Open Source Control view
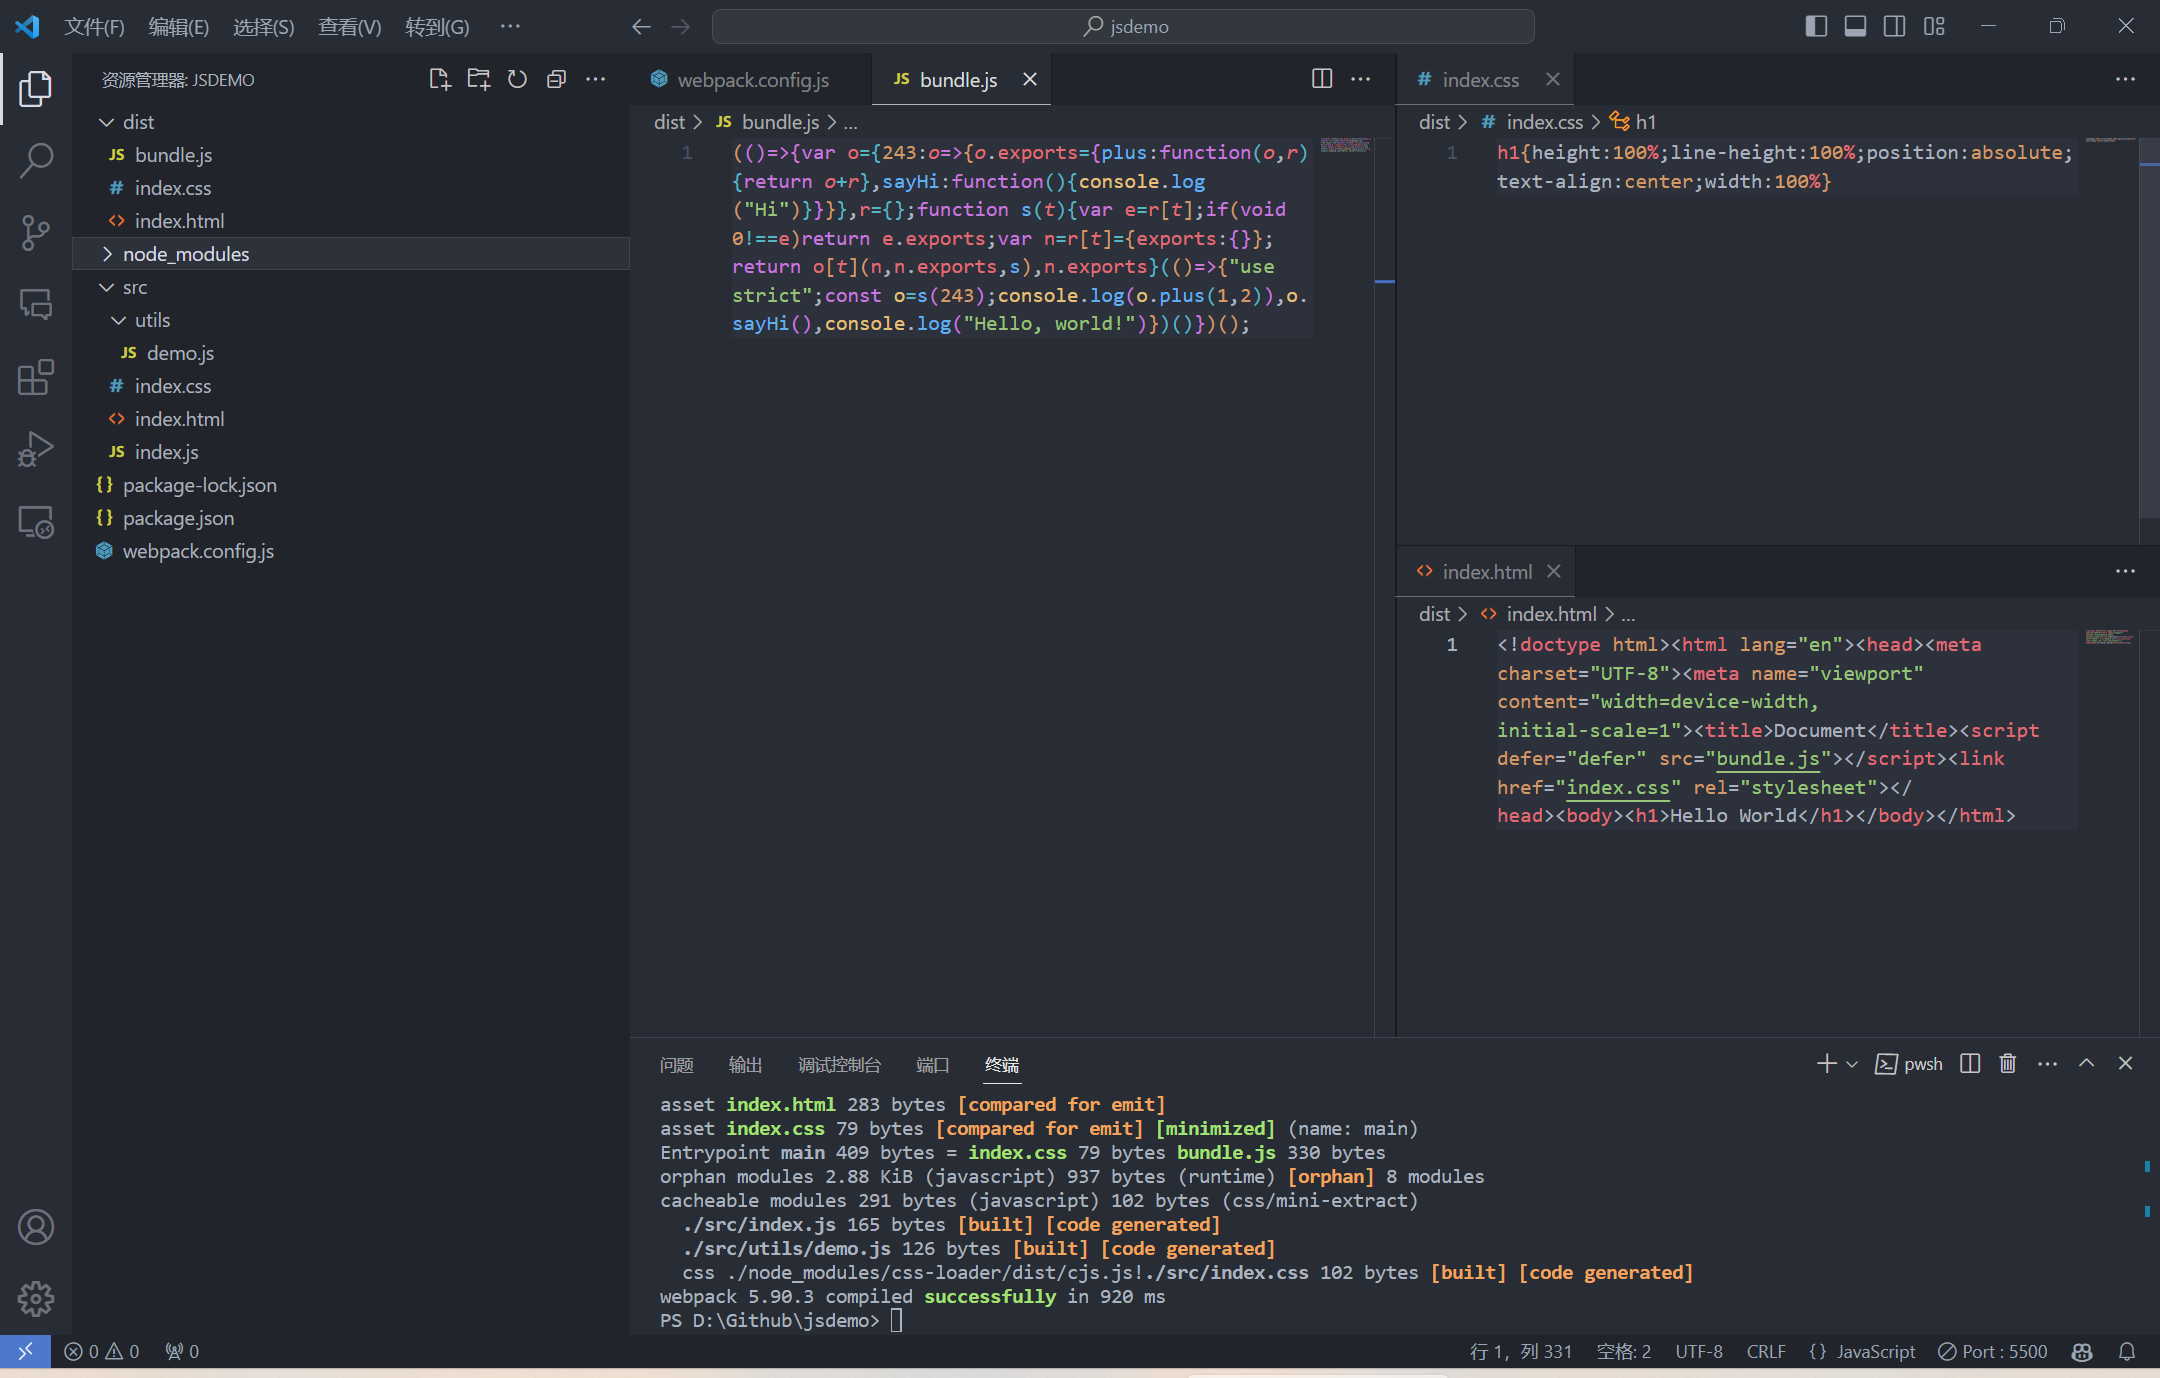Viewport: 2160px width, 1378px height. [36, 232]
